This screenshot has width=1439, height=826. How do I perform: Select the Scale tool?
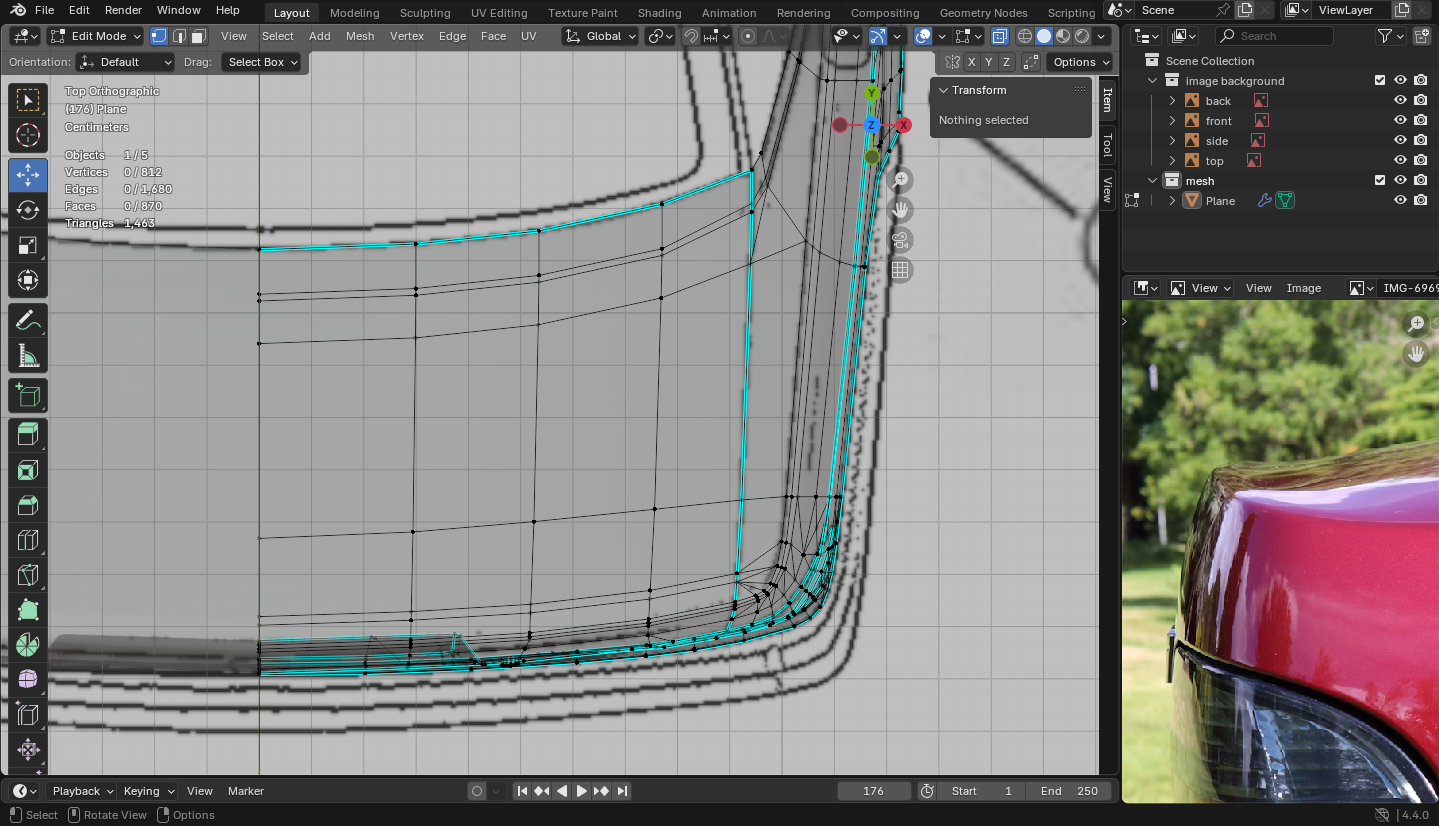tap(28, 245)
